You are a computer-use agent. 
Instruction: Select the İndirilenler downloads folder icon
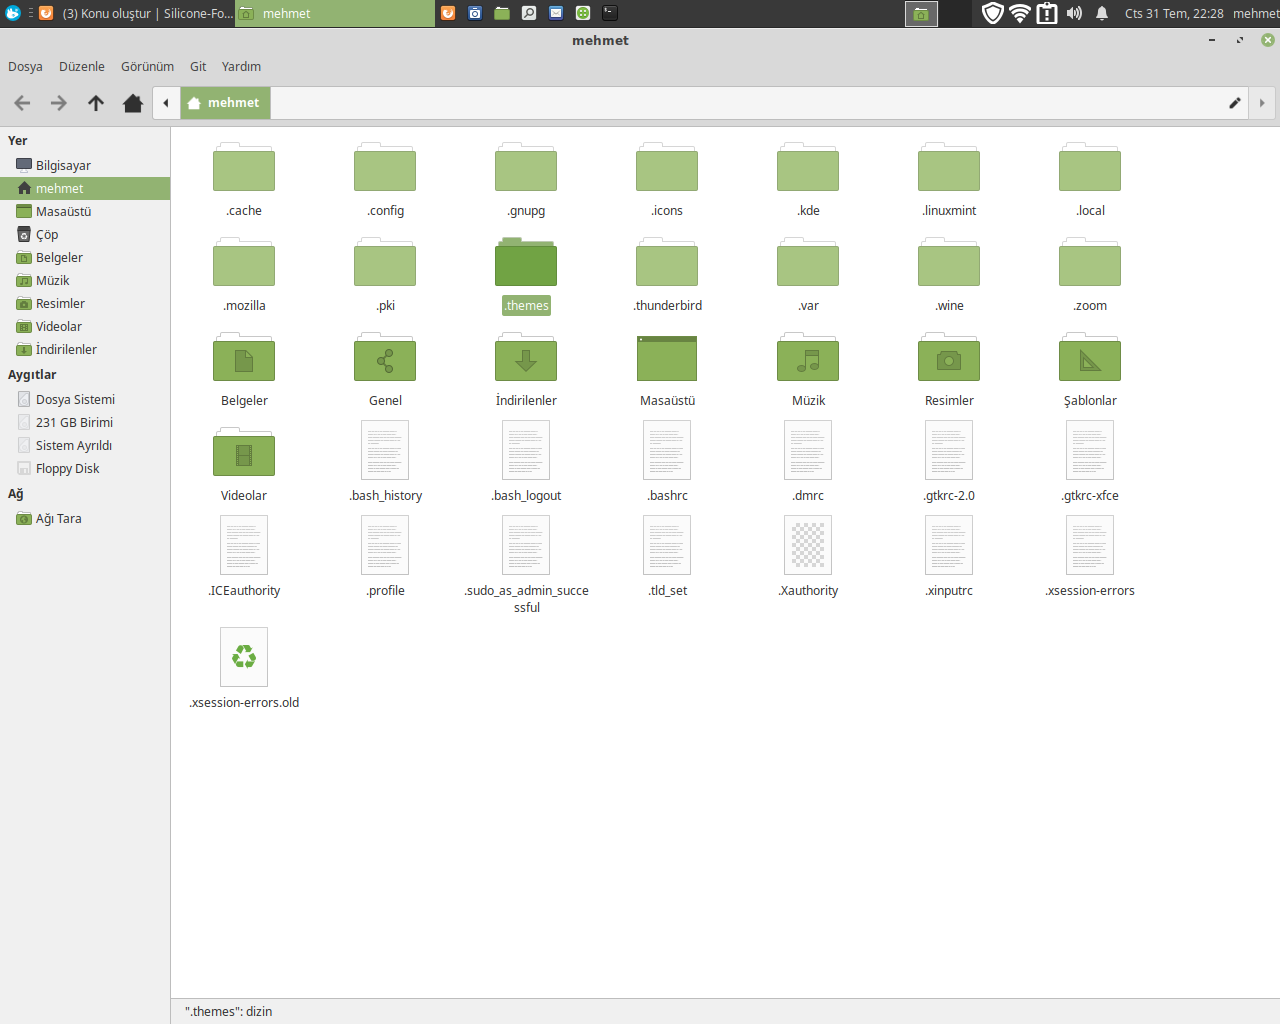pyautogui.click(x=526, y=357)
